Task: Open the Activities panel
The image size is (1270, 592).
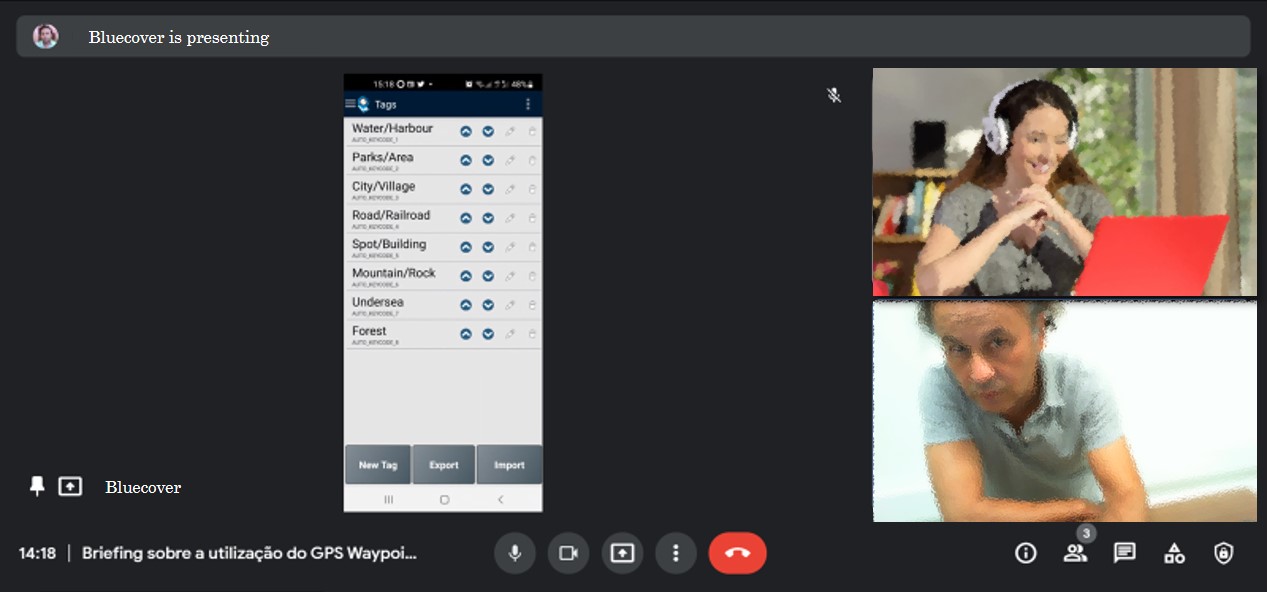Action: coord(1174,553)
